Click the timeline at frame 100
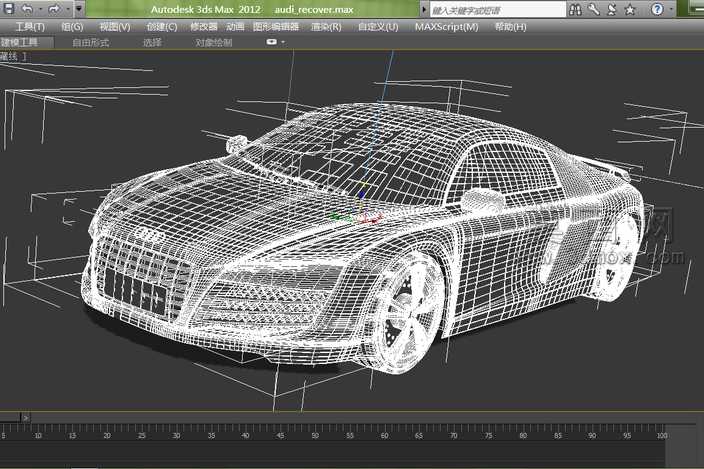This screenshot has width=704, height=469. click(662, 435)
